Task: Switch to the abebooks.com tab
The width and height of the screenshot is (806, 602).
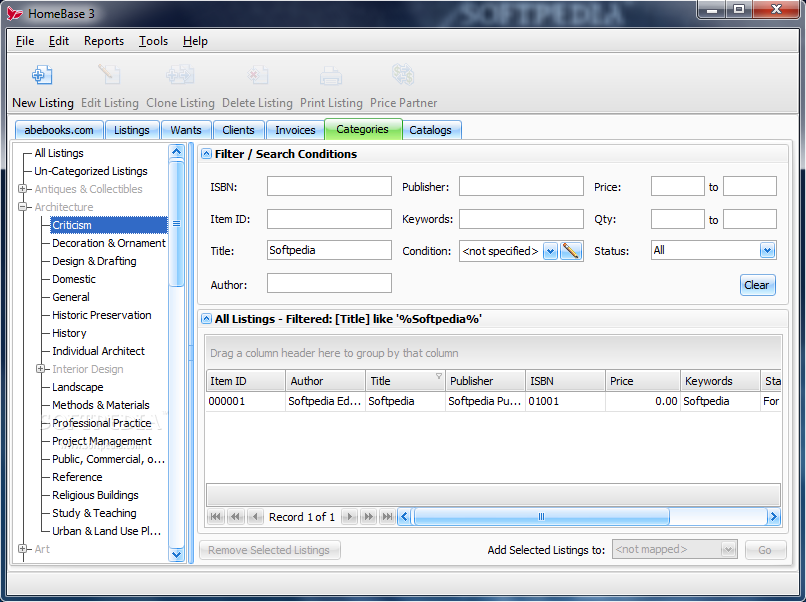Action: 59,130
